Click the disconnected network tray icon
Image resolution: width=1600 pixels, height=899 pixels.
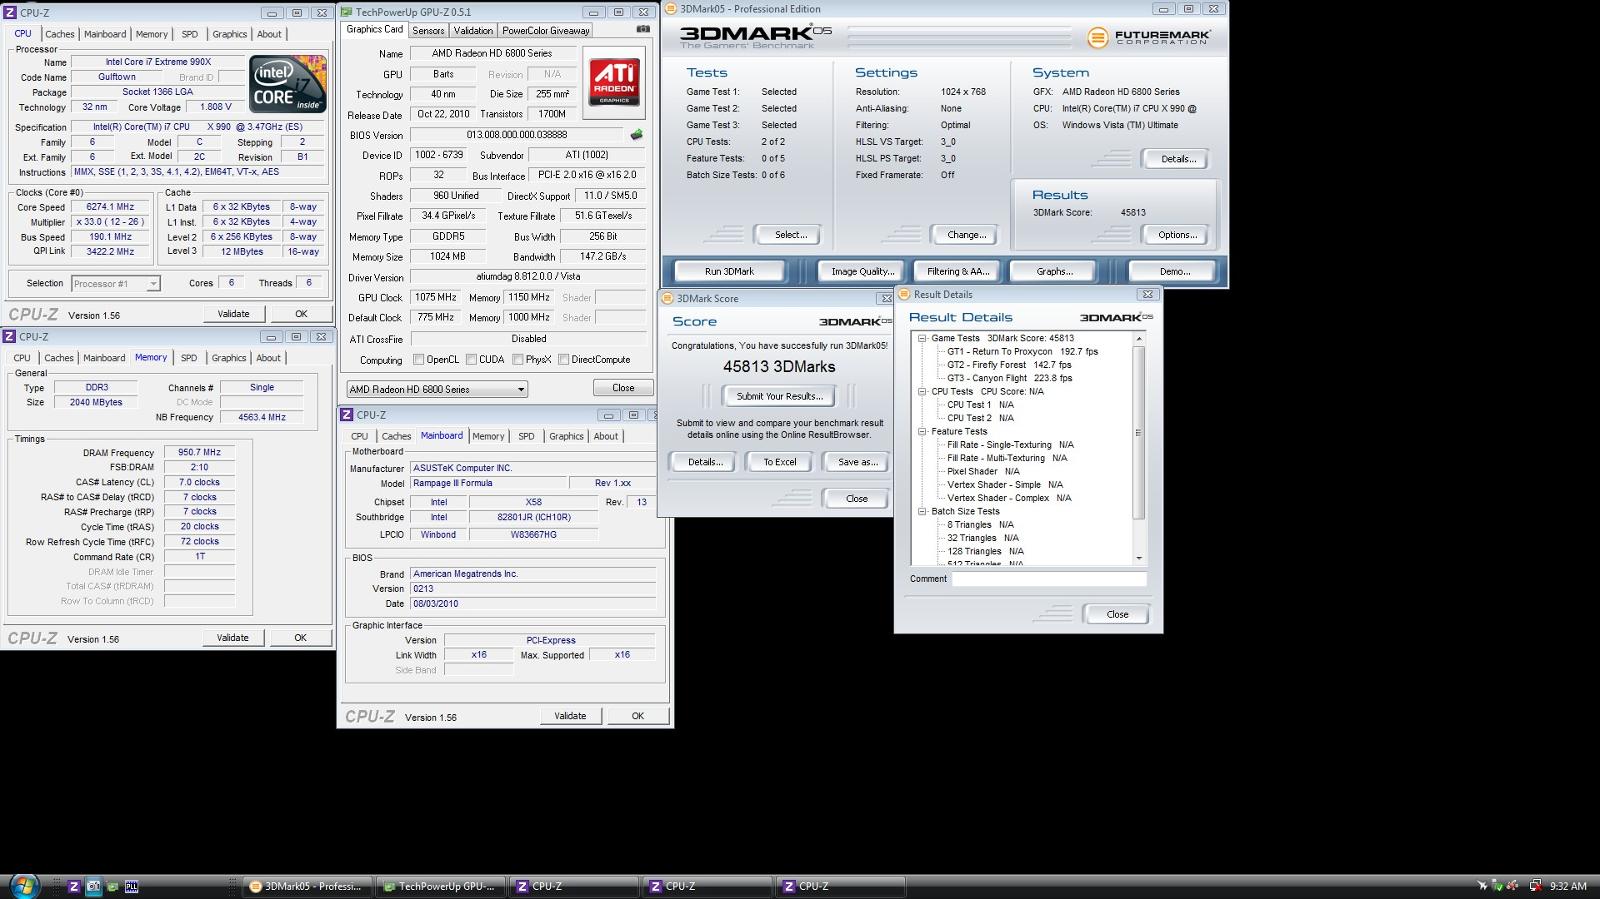click(x=1535, y=886)
